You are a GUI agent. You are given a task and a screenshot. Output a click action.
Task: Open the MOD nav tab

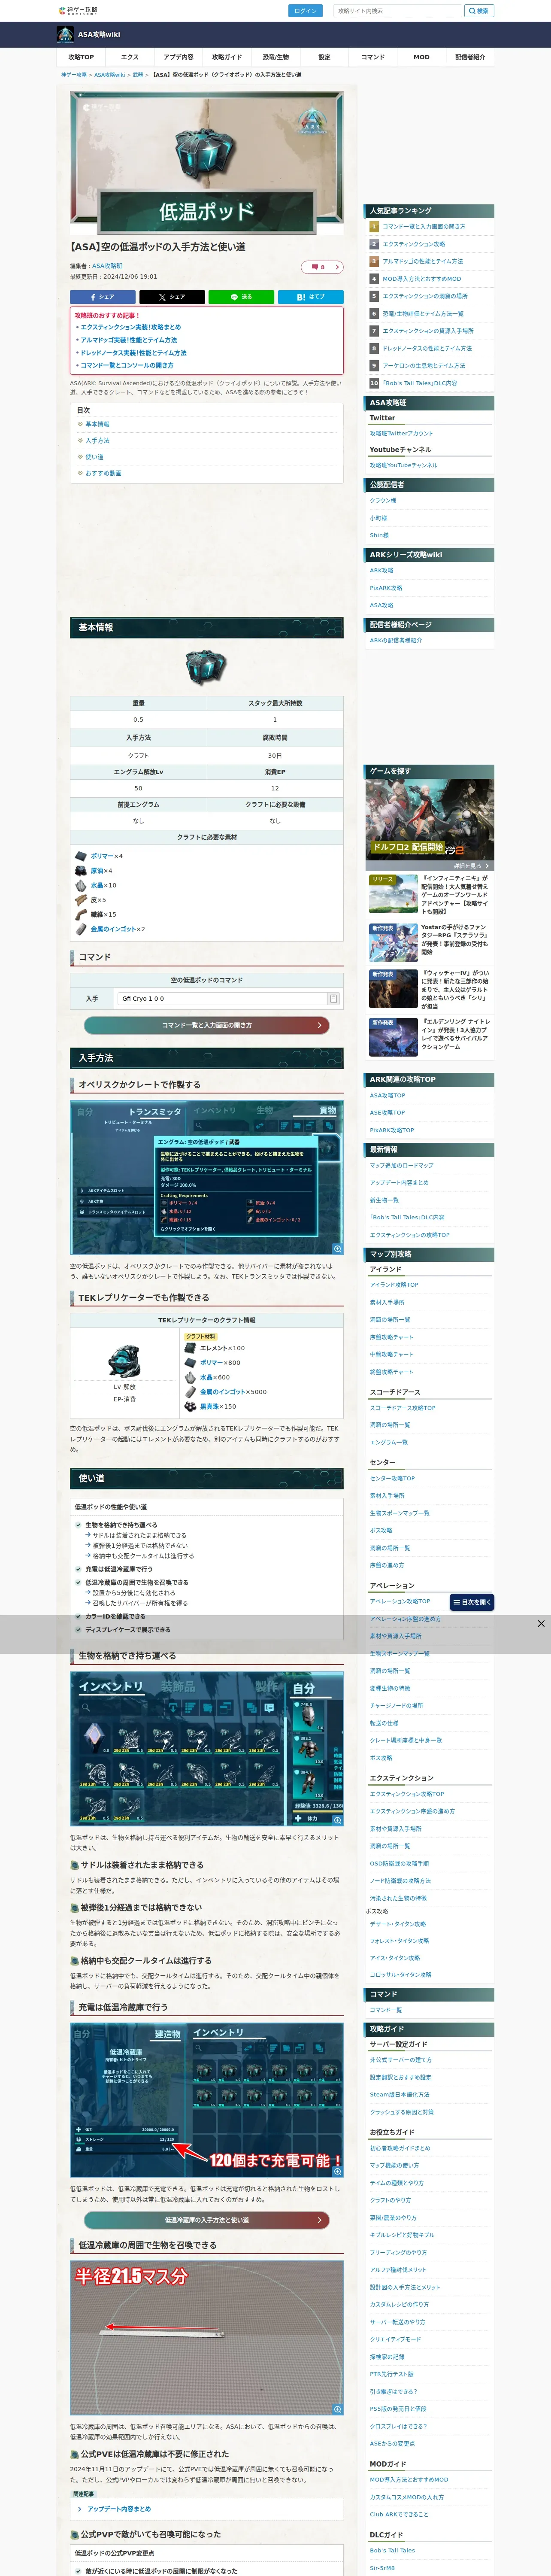(421, 57)
